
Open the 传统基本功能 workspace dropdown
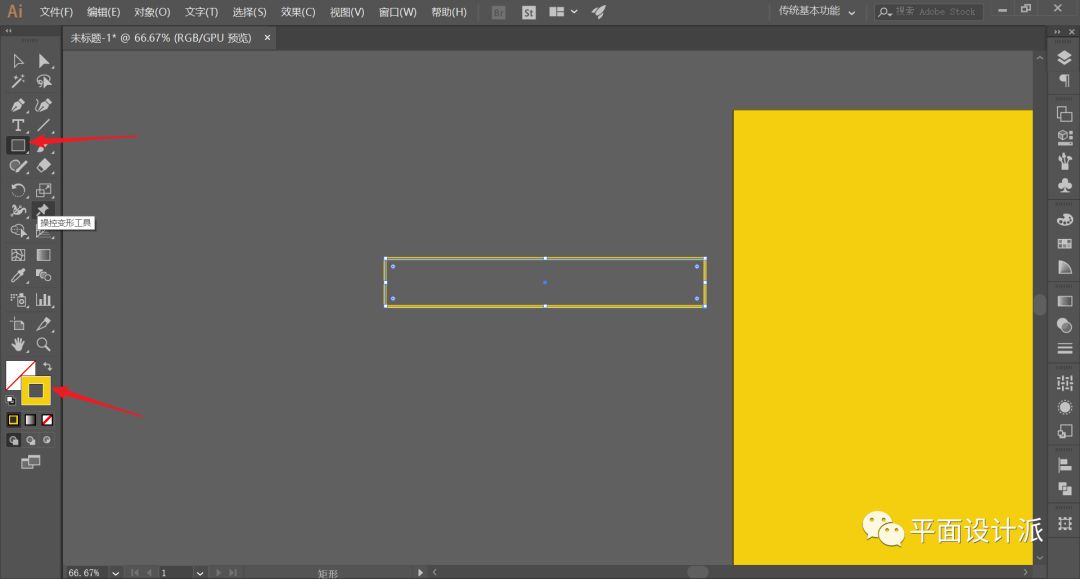pos(818,12)
